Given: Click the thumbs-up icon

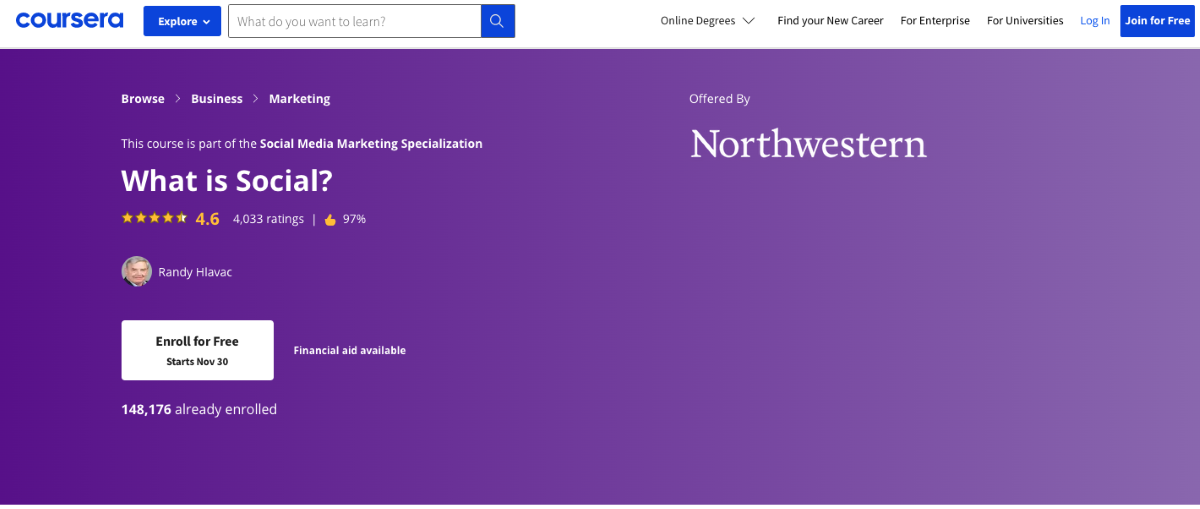Looking at the screenshot, I should (330, 220).
